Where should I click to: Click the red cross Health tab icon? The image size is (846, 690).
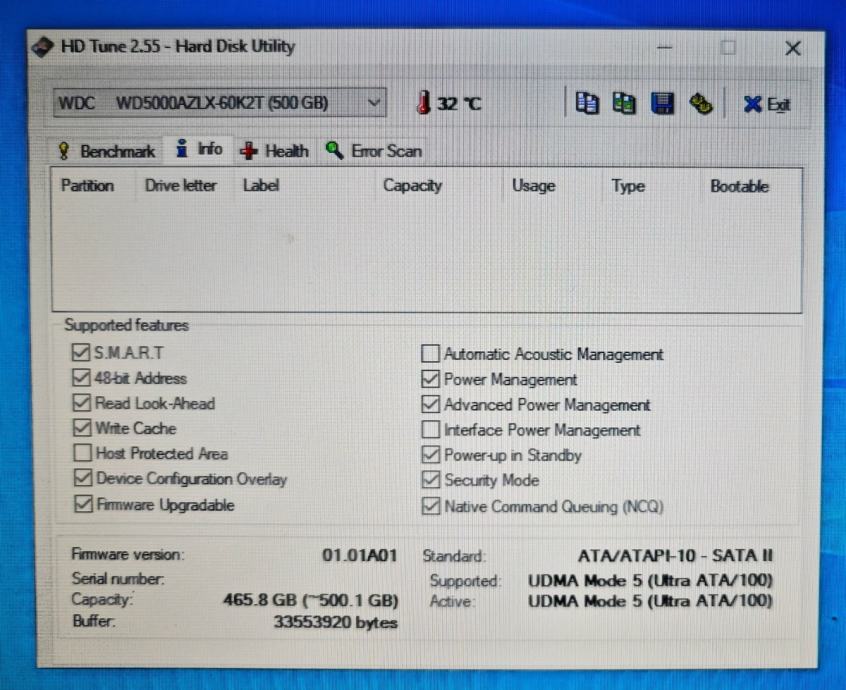[x=249, y=151]
